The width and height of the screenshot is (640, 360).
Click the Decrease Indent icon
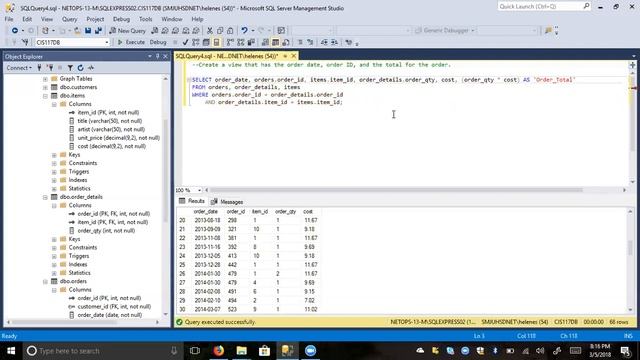click(x=324, y=42)
